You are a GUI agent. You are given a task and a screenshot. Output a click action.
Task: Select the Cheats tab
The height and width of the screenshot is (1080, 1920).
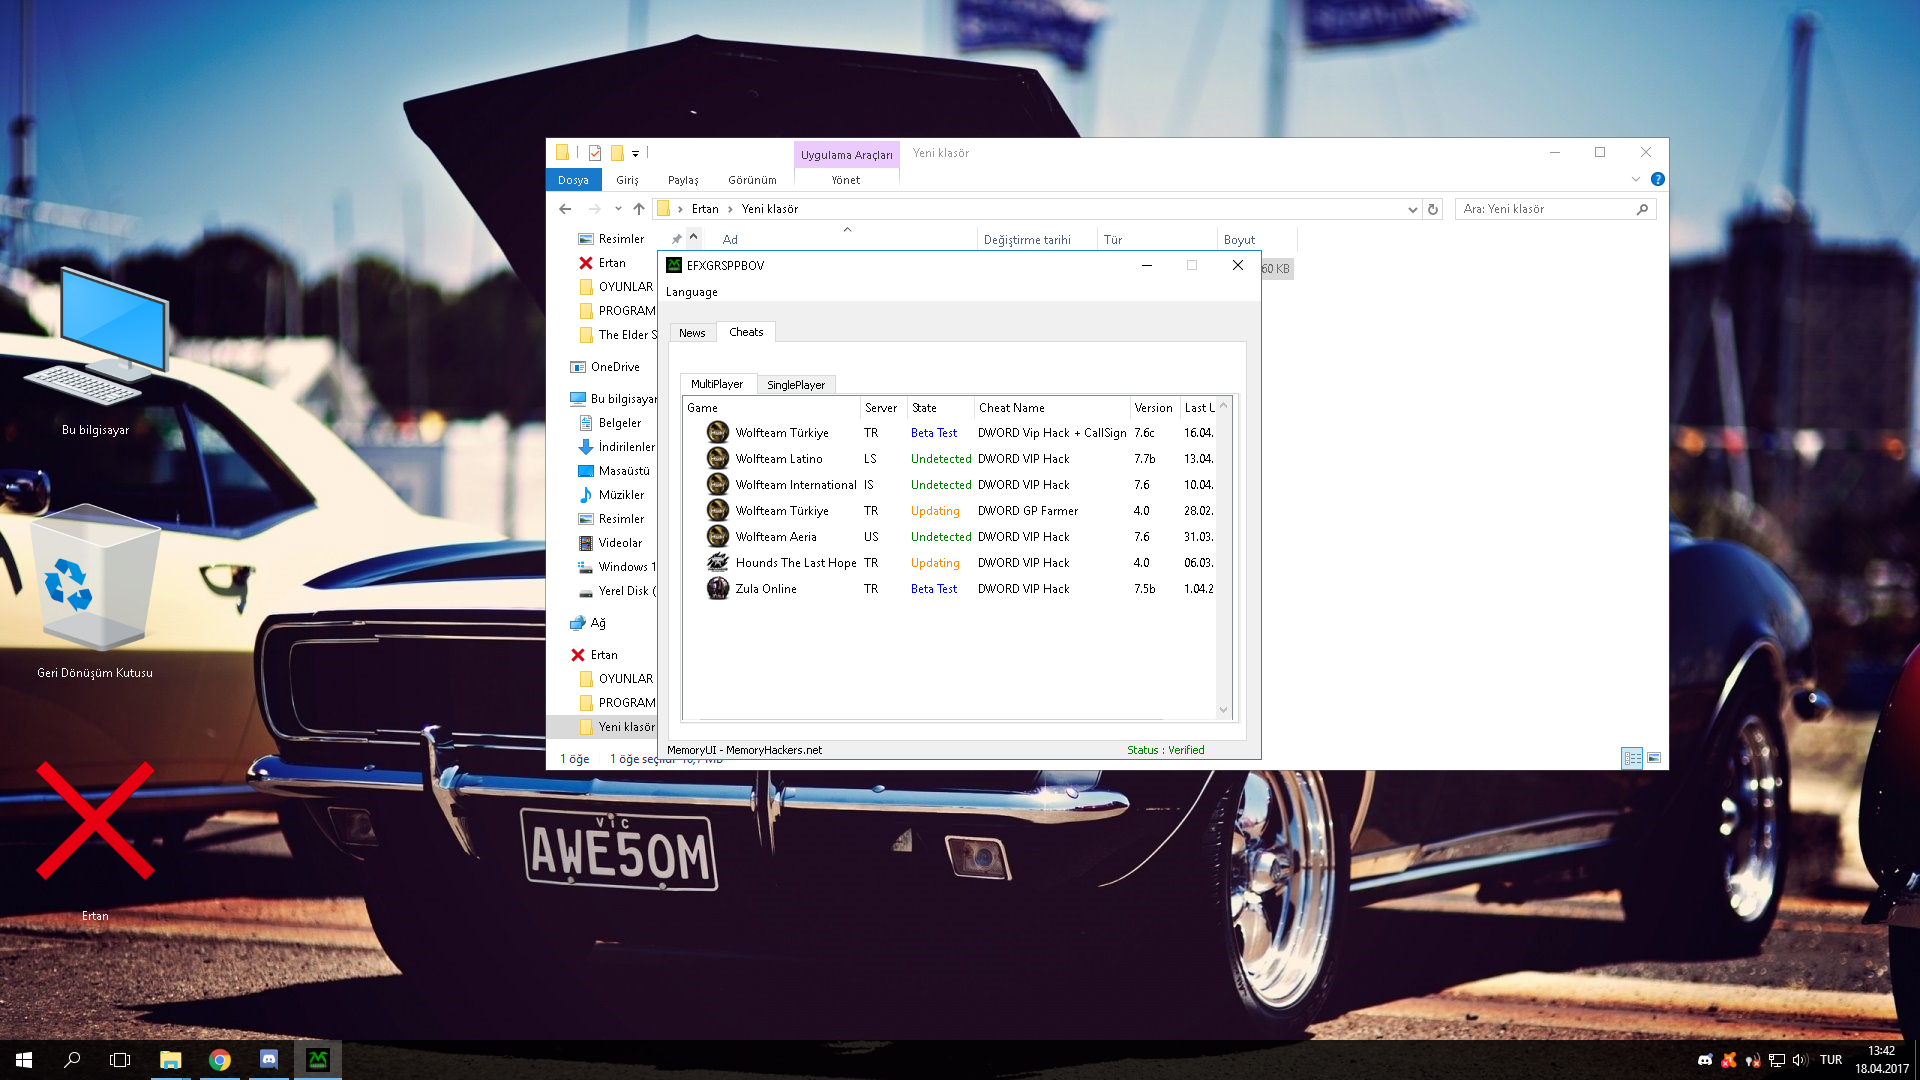point(746,332)
